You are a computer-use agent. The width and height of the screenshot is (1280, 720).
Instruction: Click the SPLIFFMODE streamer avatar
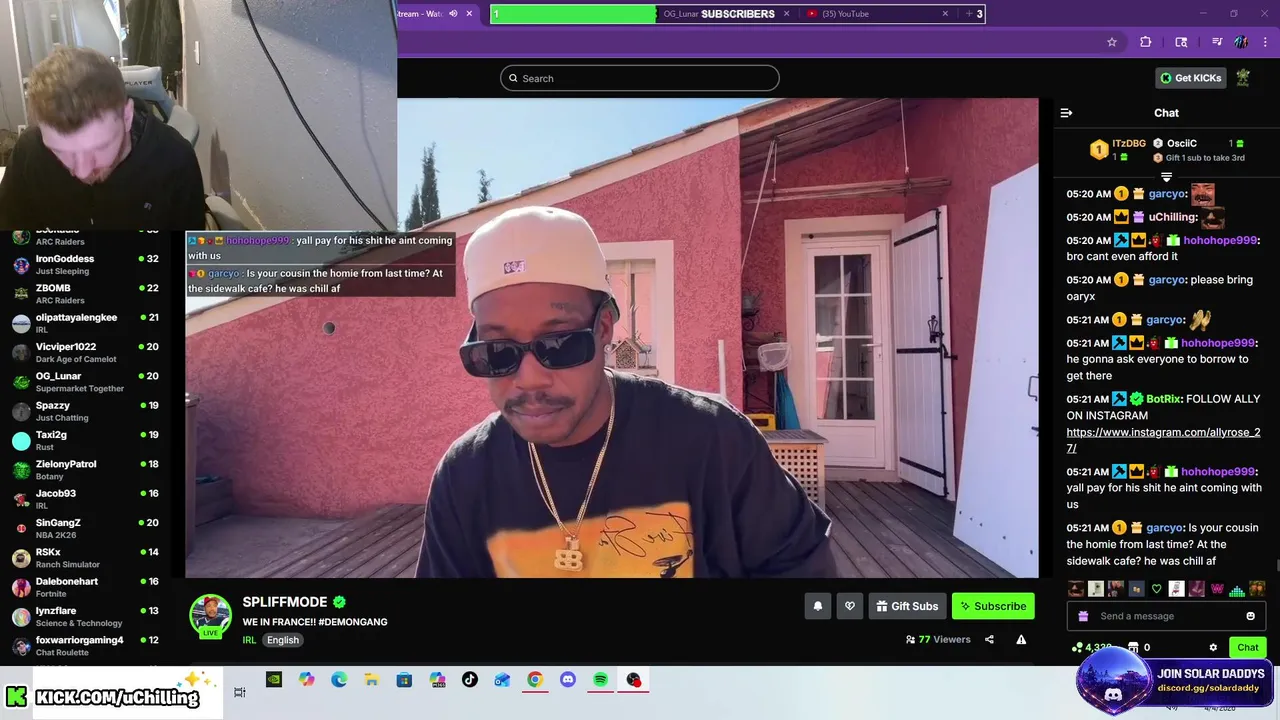(211, 616)
